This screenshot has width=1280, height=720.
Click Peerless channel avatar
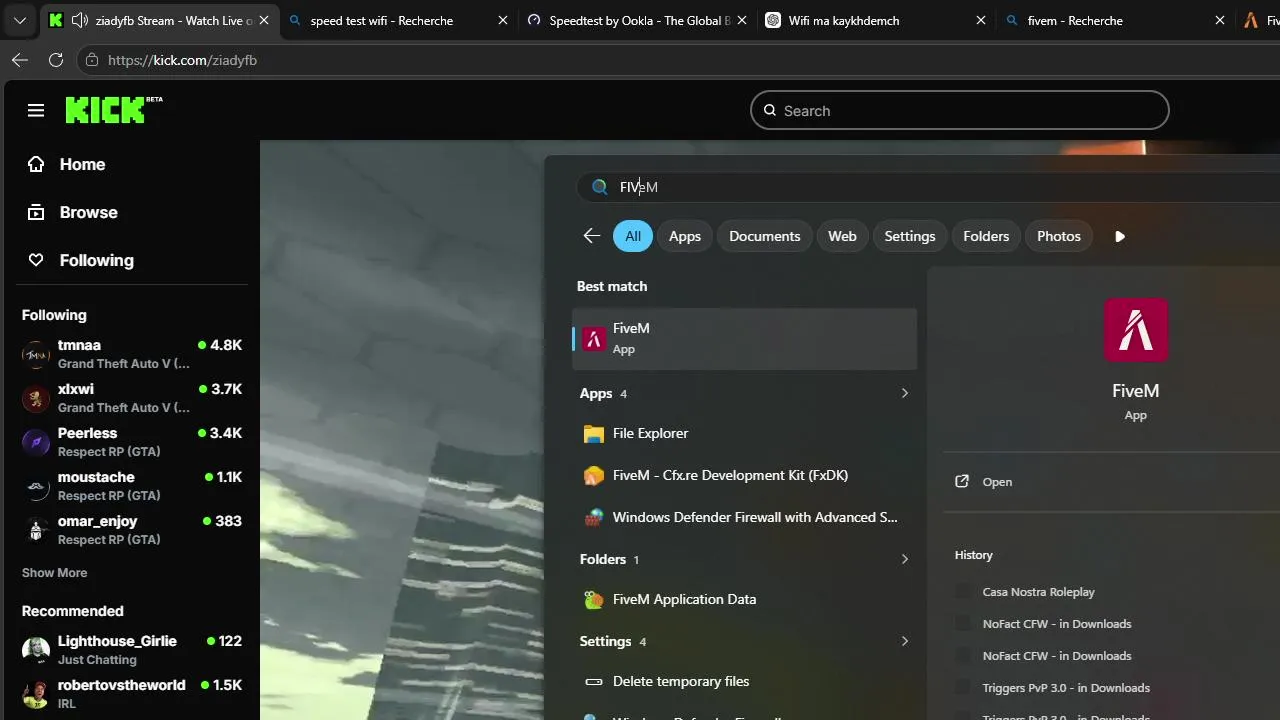pyautogui.click(x=36, y=442)
